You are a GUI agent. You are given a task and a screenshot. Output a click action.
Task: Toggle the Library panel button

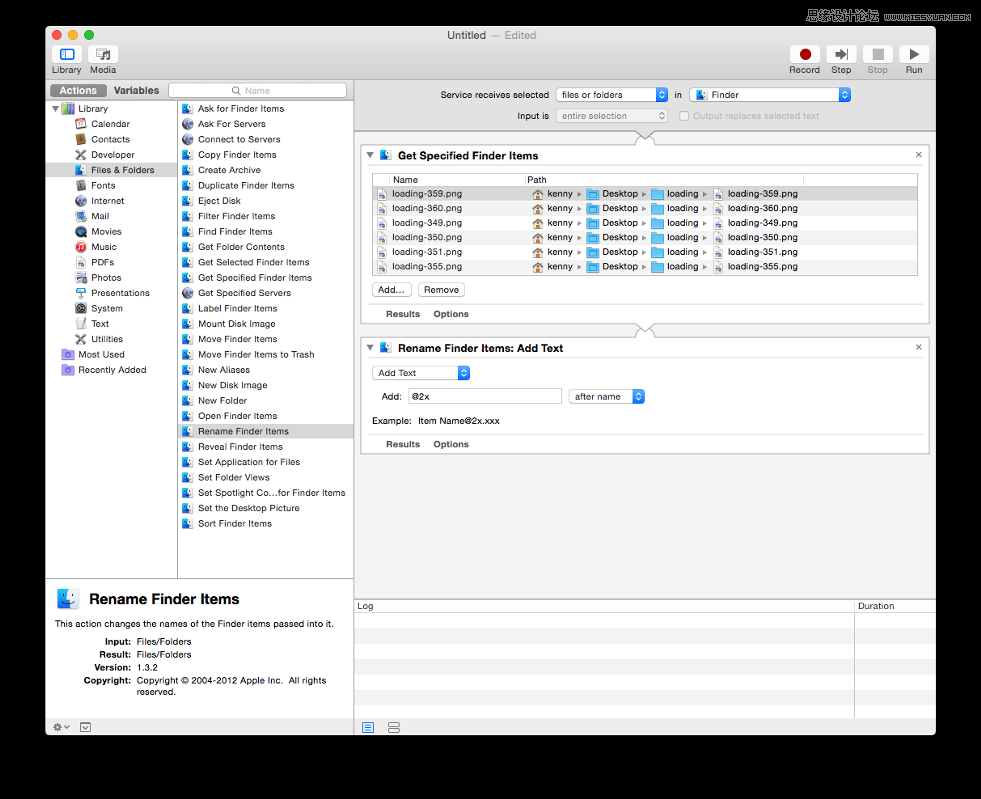(x=67, y=54)
